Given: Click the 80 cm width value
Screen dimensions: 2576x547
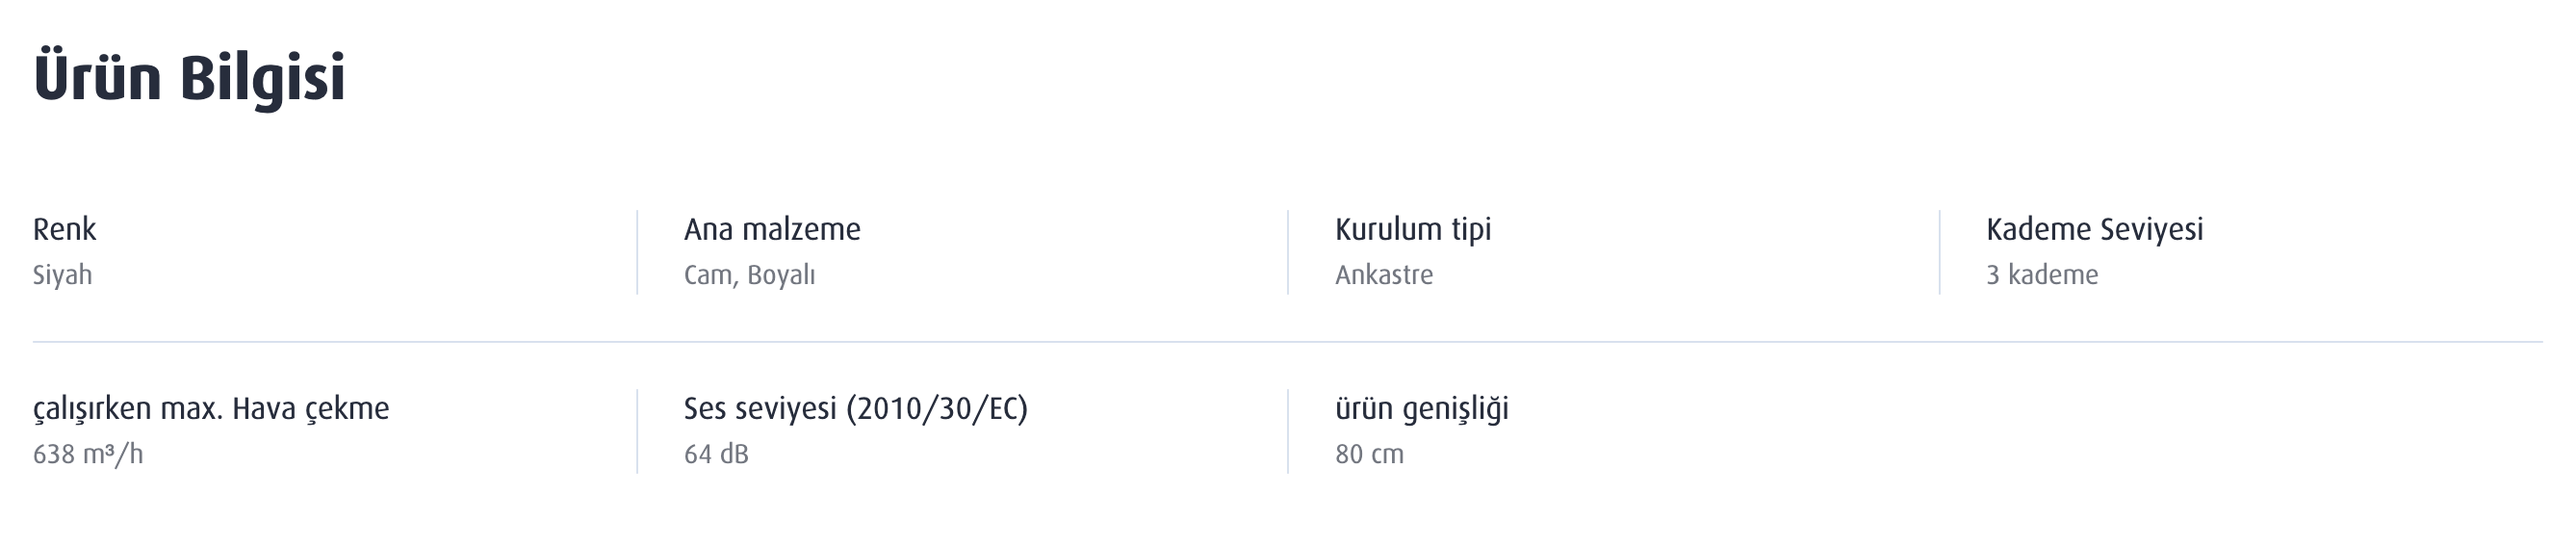Looking at the screenshot, I should tap(1369, 454).
